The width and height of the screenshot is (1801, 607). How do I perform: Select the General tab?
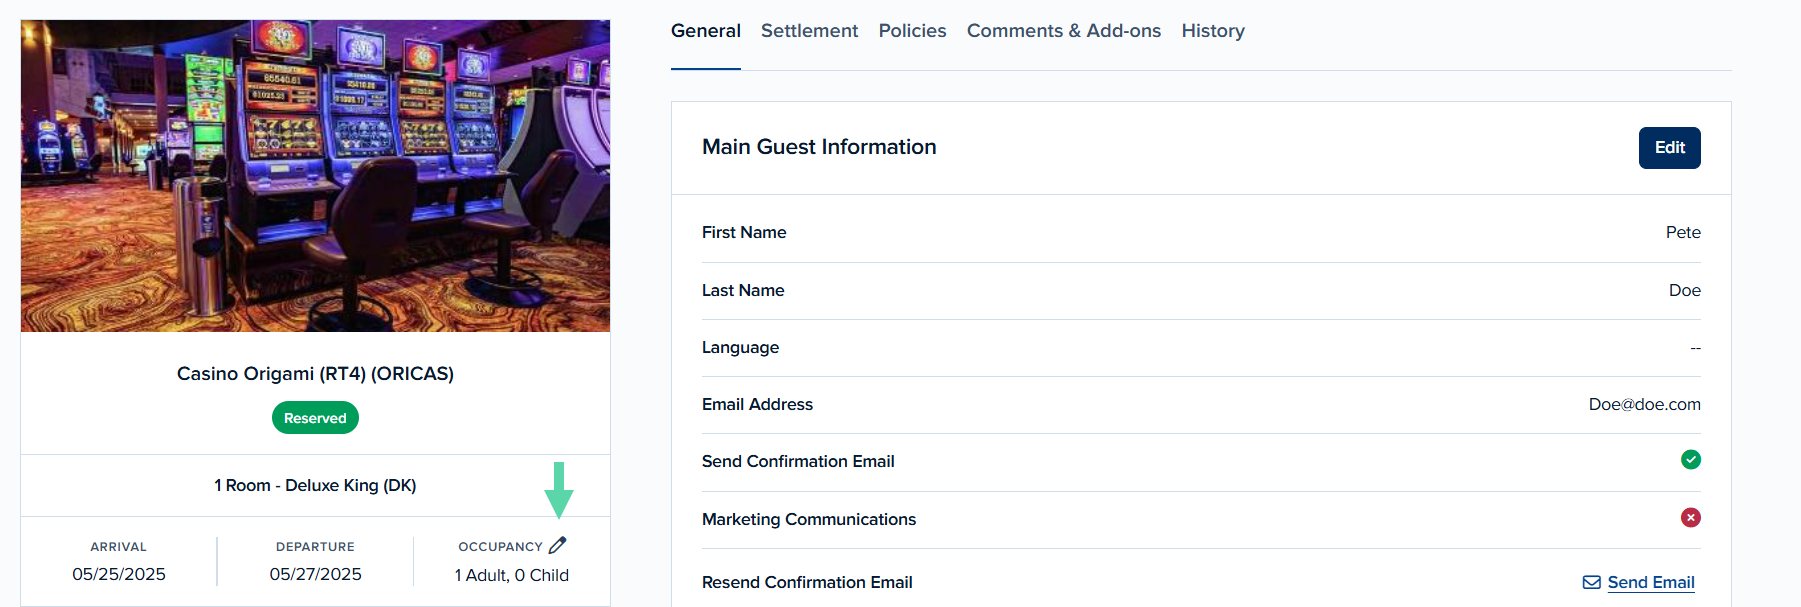706,31
